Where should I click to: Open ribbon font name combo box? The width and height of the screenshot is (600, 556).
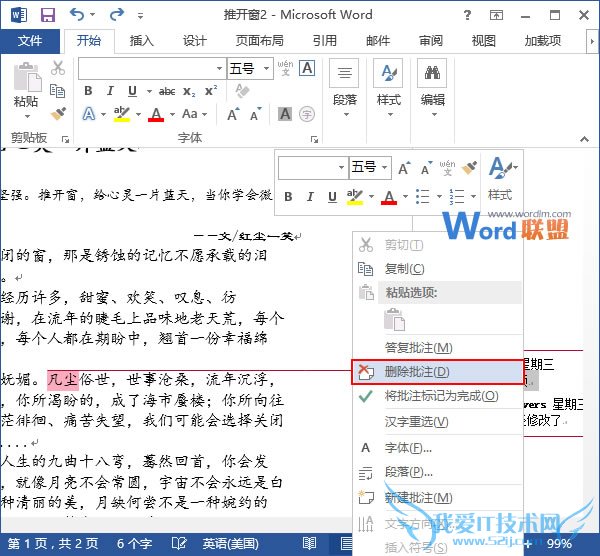[x=152, y=68]
